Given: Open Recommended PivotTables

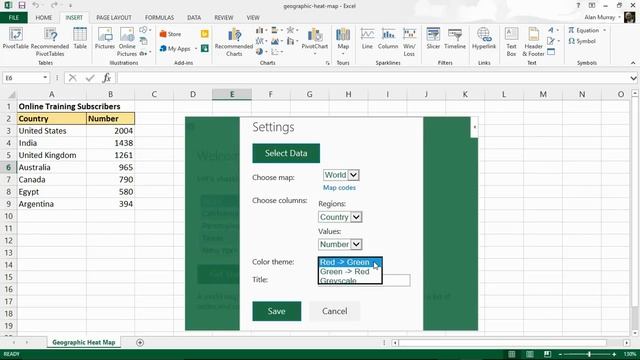Looking at the screenshot, I should tap(50, 42).
